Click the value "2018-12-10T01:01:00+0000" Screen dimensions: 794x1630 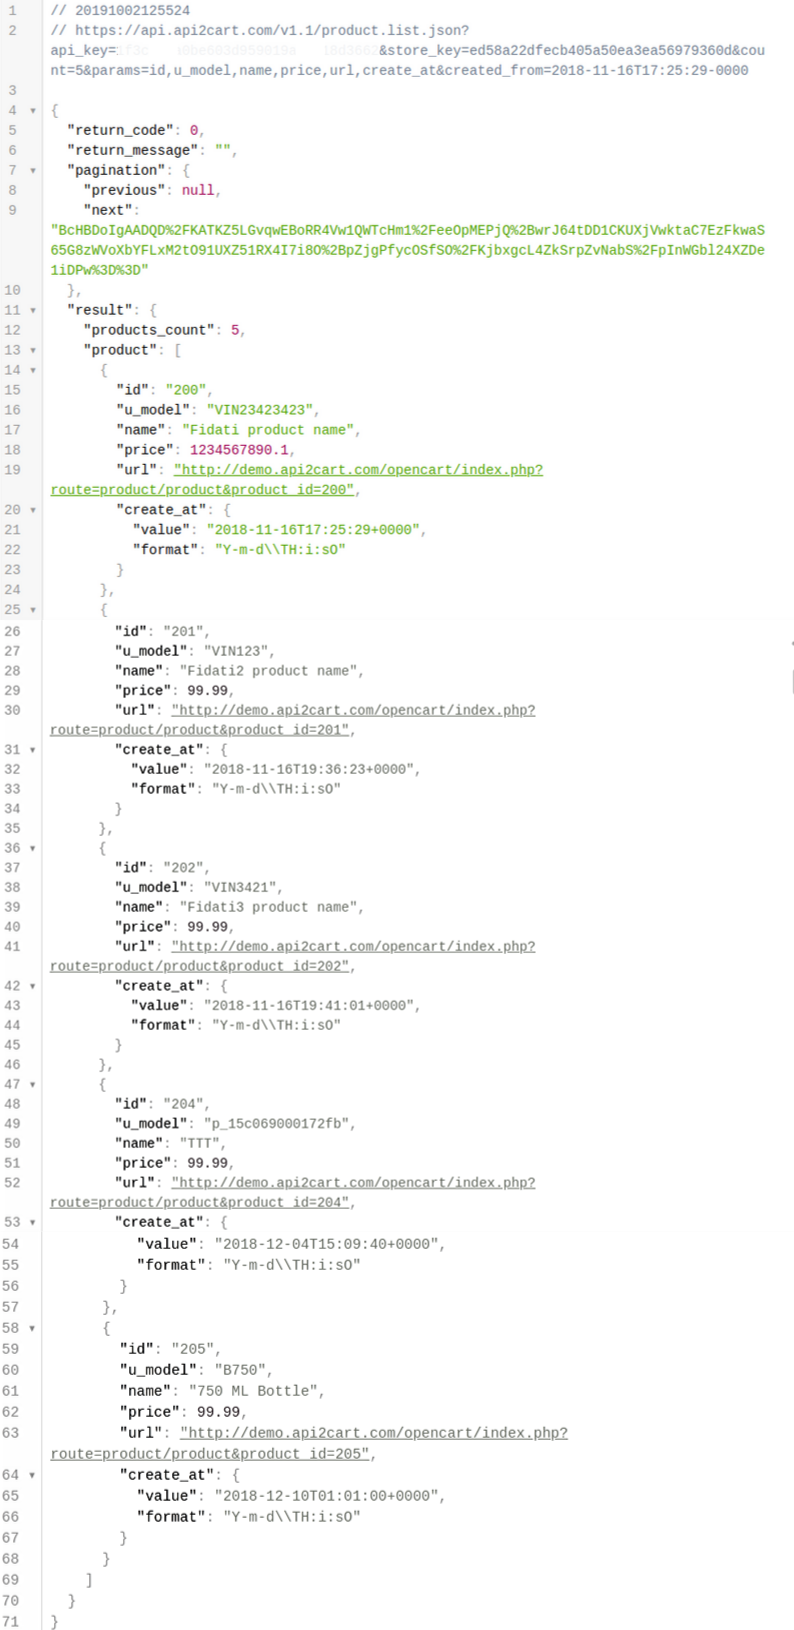(x=326, y=1496)
